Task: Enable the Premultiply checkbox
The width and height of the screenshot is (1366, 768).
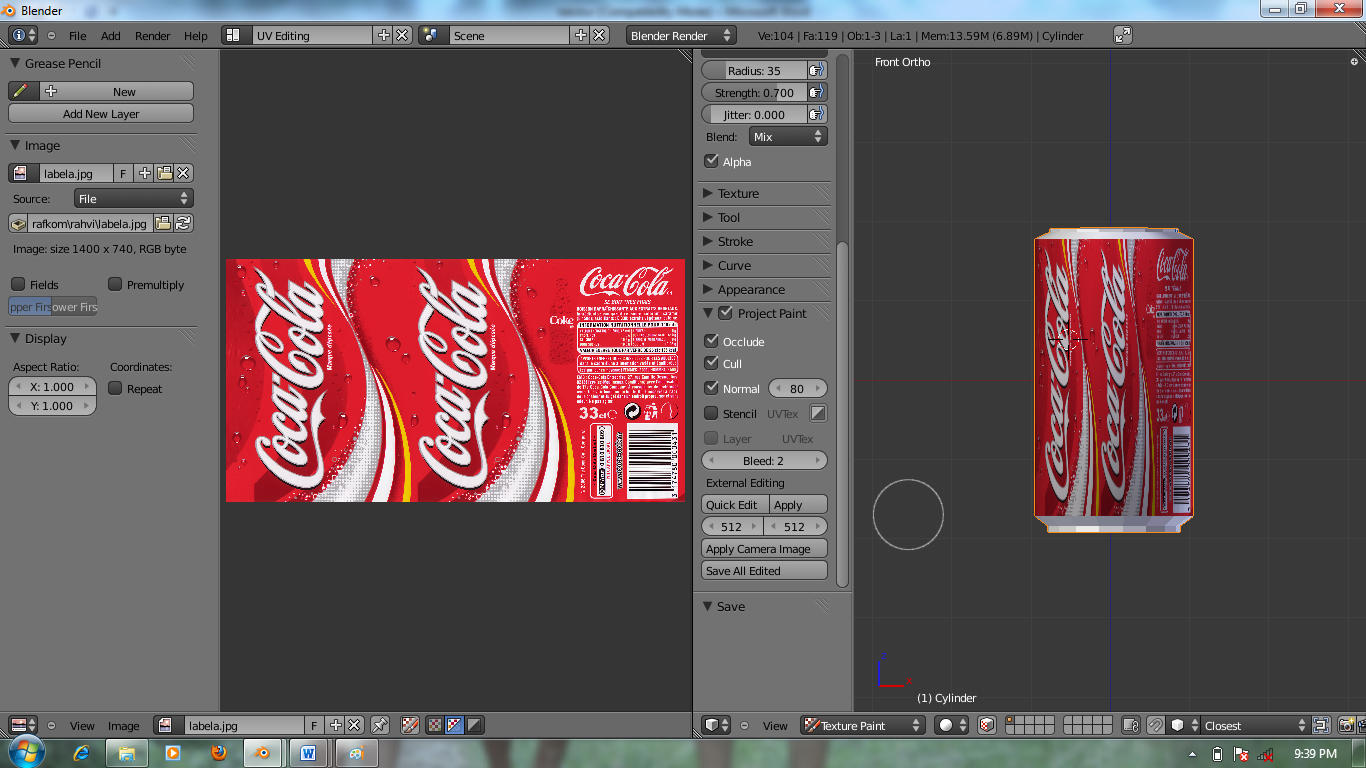Action: pyautogui.click(x=115, y=284)
